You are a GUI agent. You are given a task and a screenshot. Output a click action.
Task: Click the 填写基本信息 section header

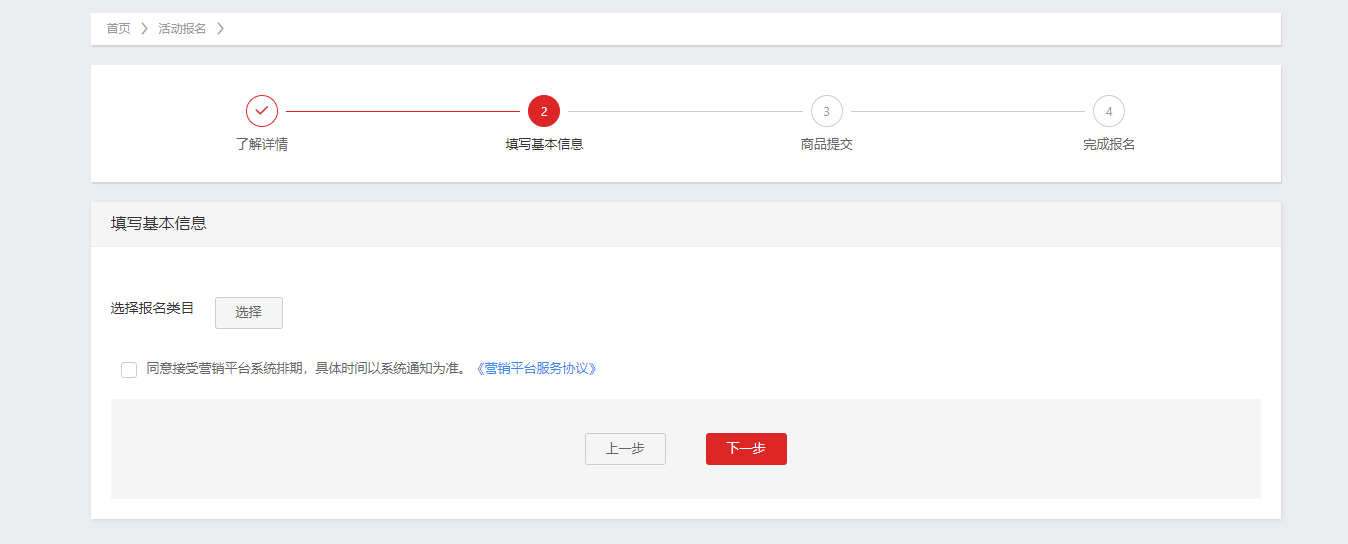[159, 224]
